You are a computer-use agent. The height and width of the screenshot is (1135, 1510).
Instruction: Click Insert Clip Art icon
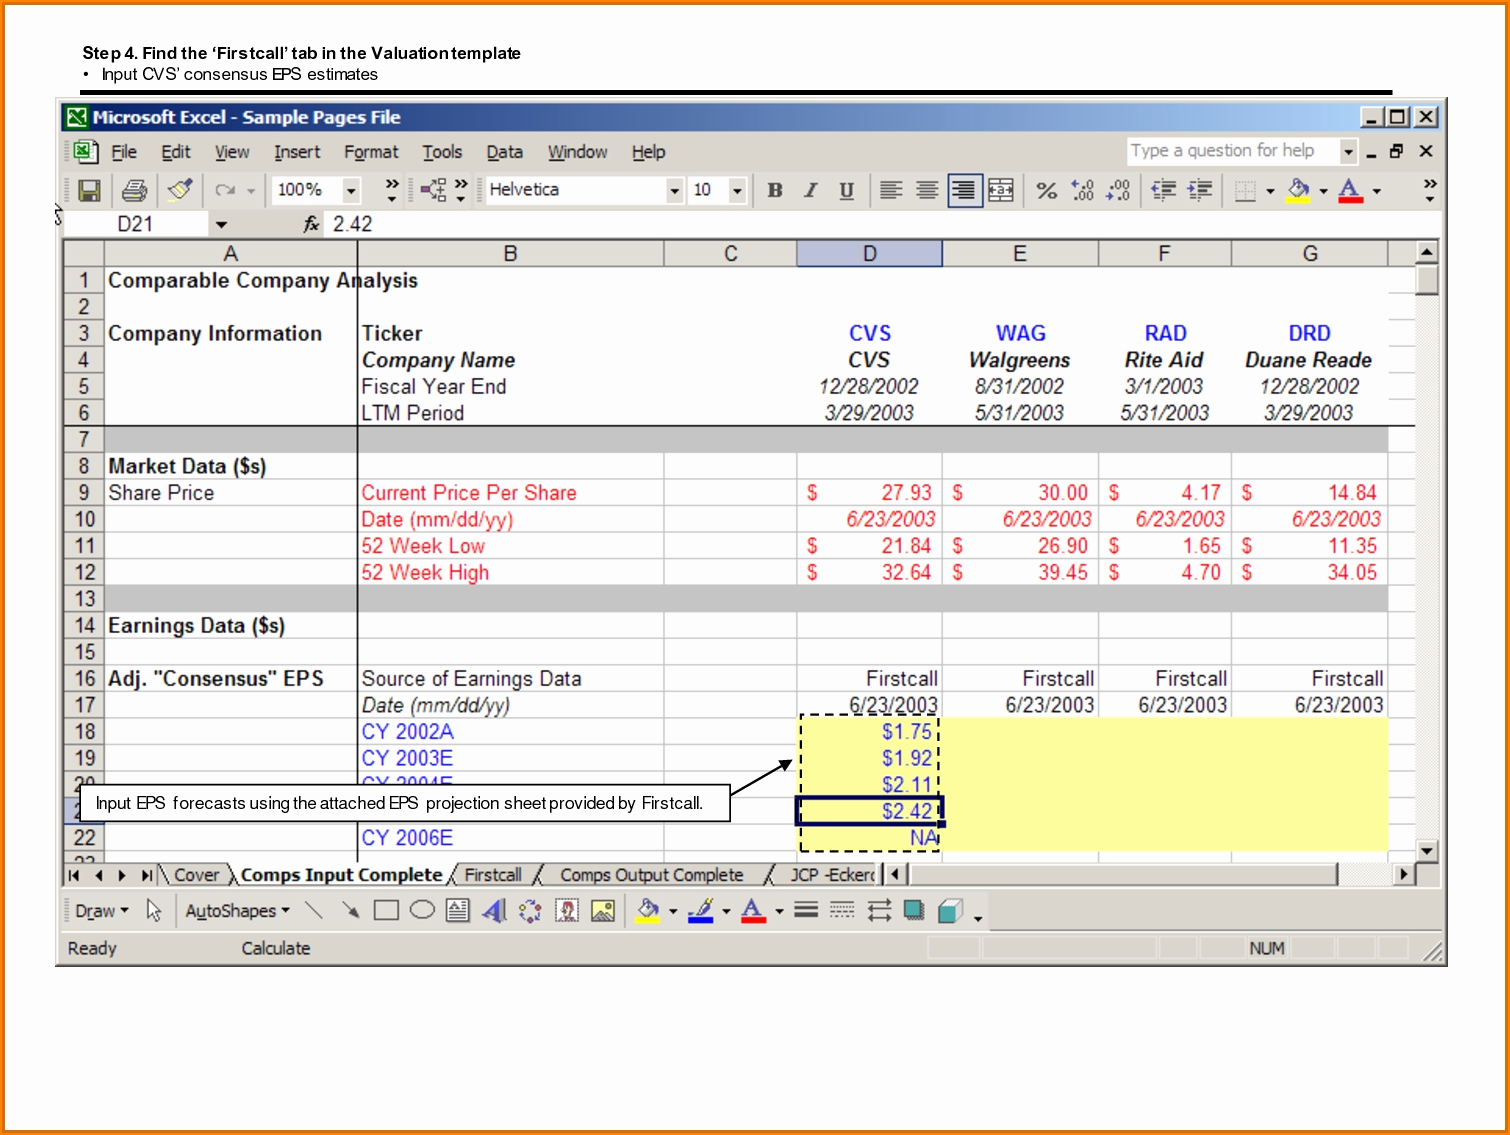click(567, 910)
